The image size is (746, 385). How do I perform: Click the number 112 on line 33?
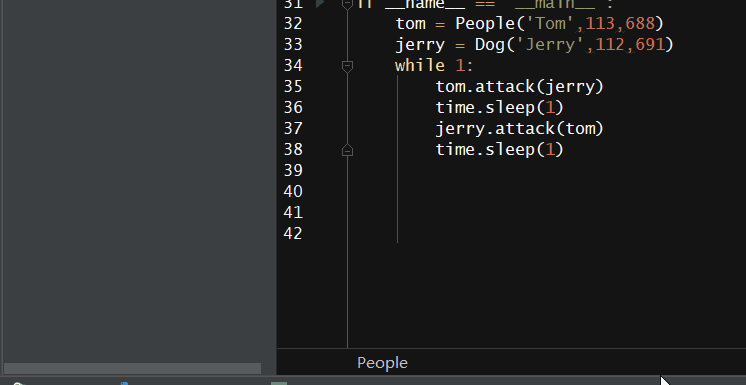pos(610,44)
